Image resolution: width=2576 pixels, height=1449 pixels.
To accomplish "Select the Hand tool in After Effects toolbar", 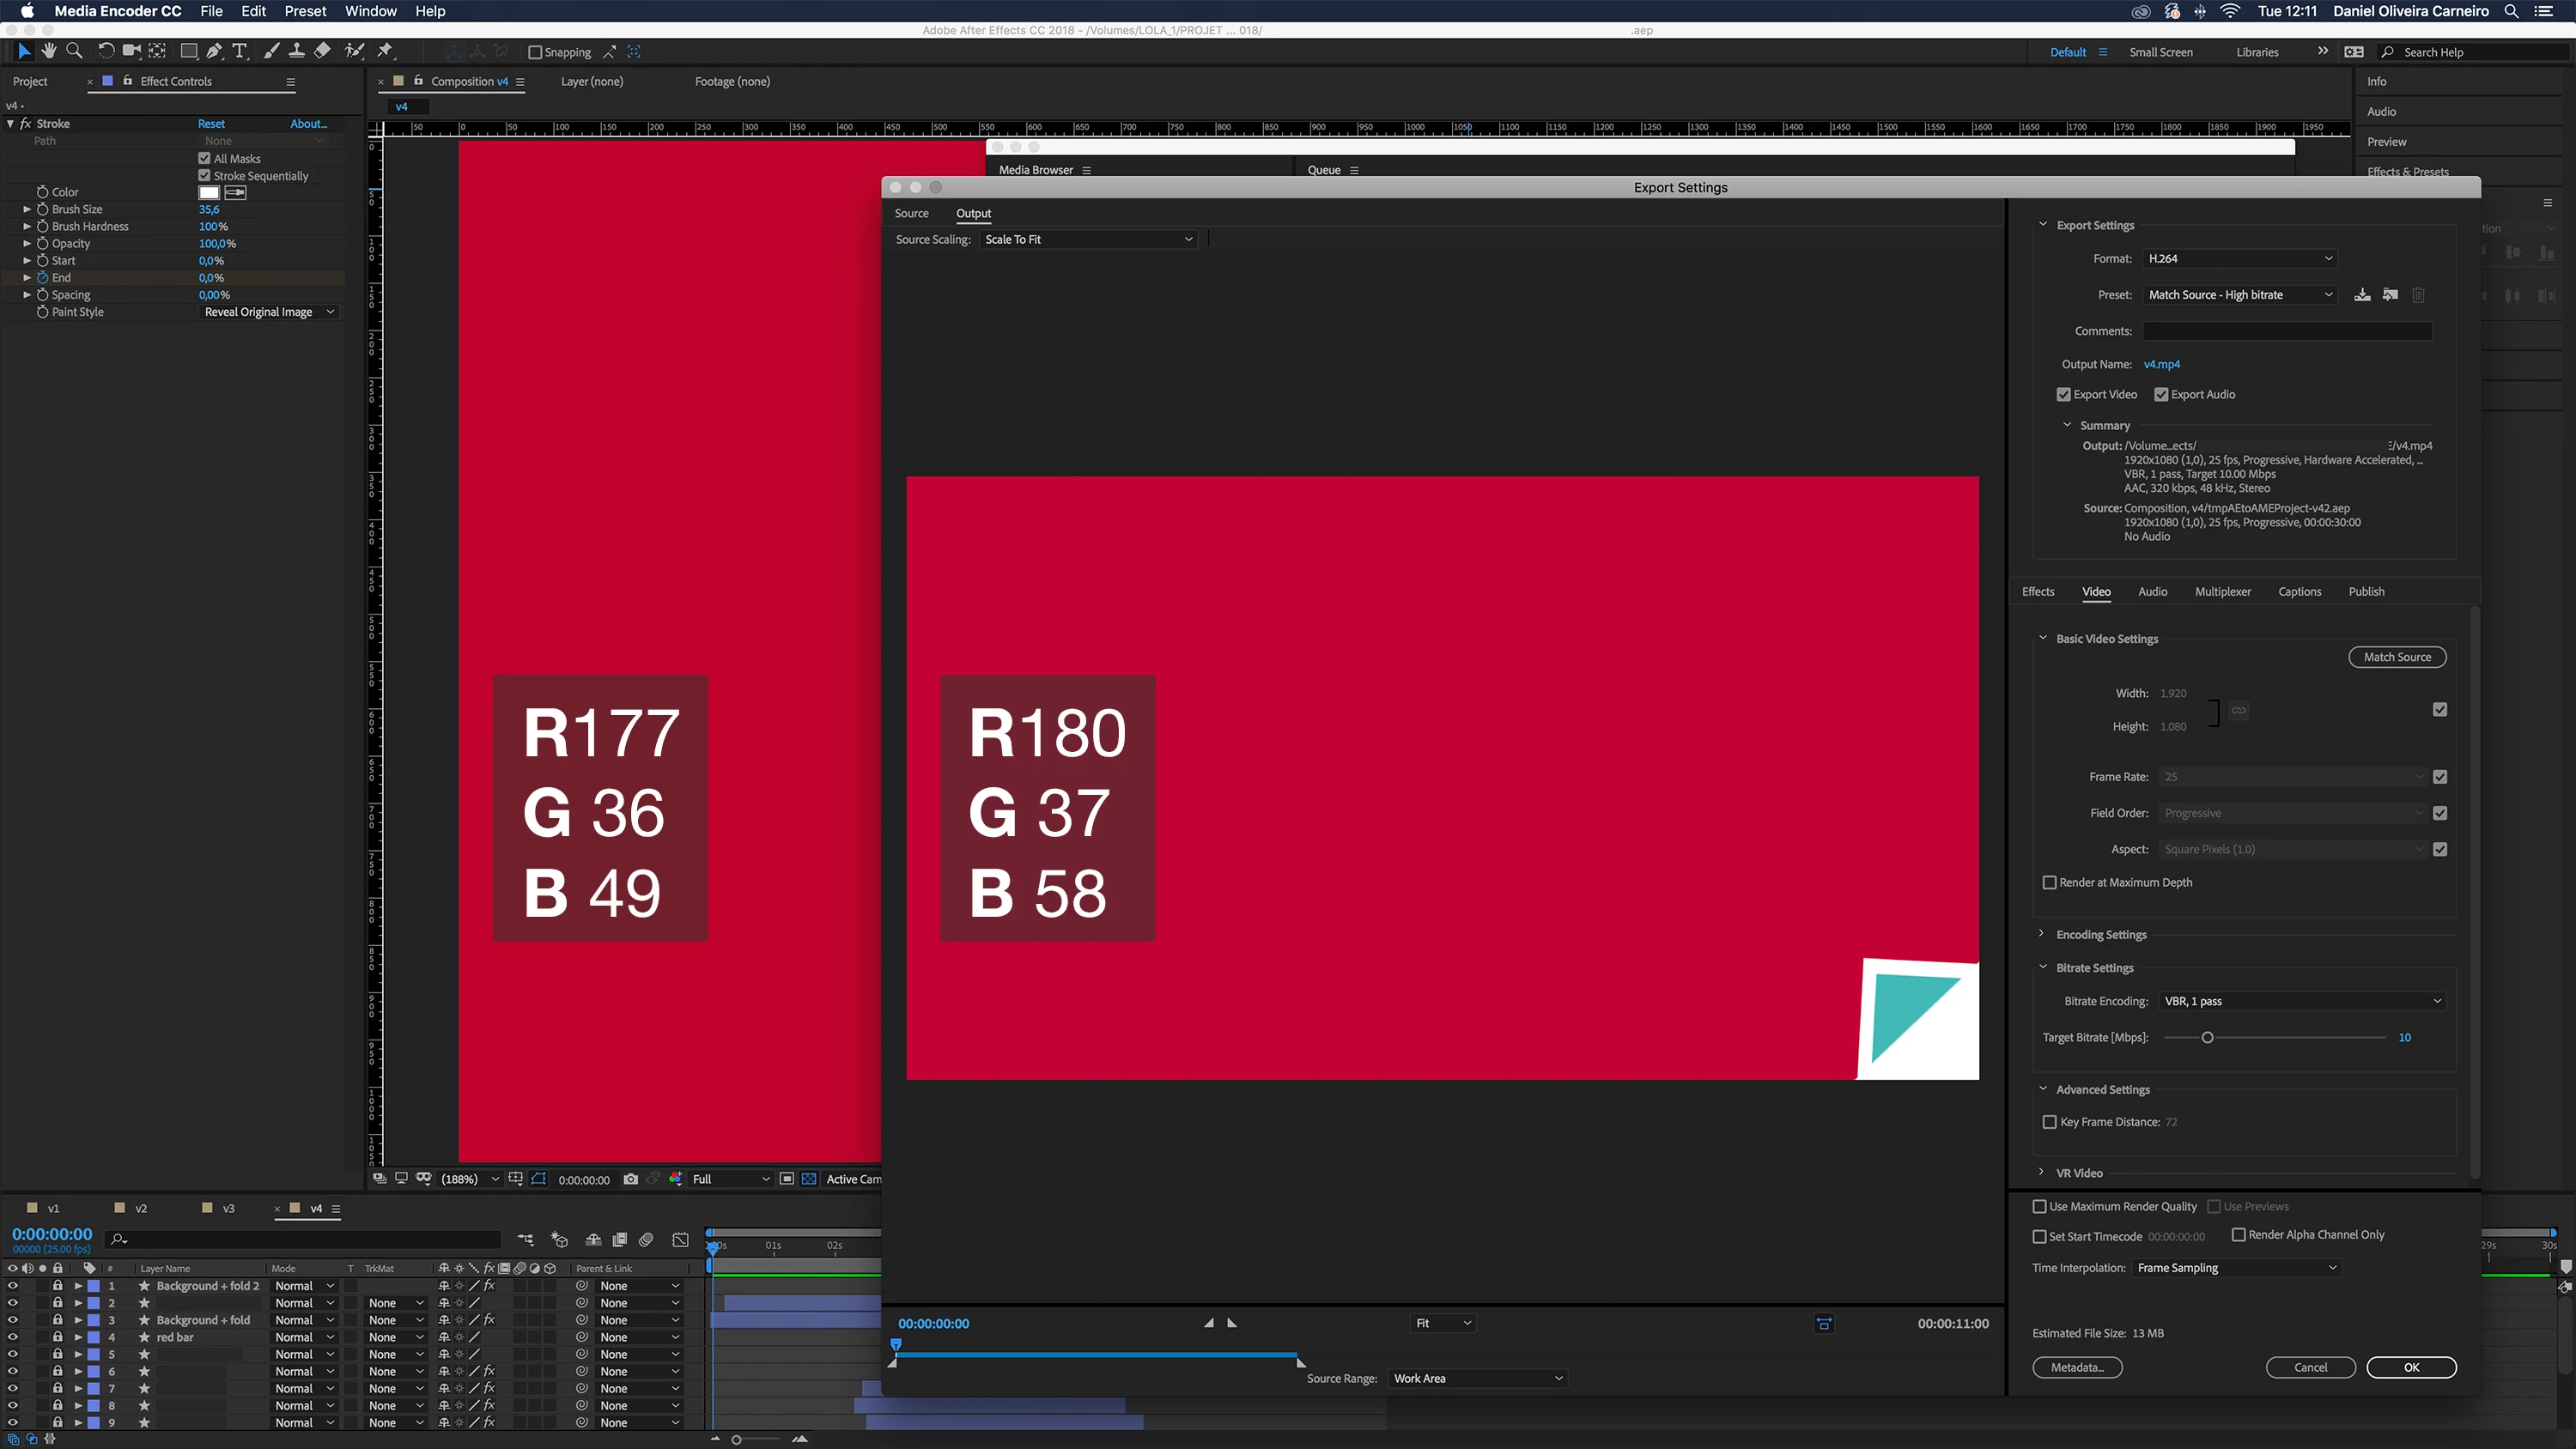I will (x=48, y=51).
